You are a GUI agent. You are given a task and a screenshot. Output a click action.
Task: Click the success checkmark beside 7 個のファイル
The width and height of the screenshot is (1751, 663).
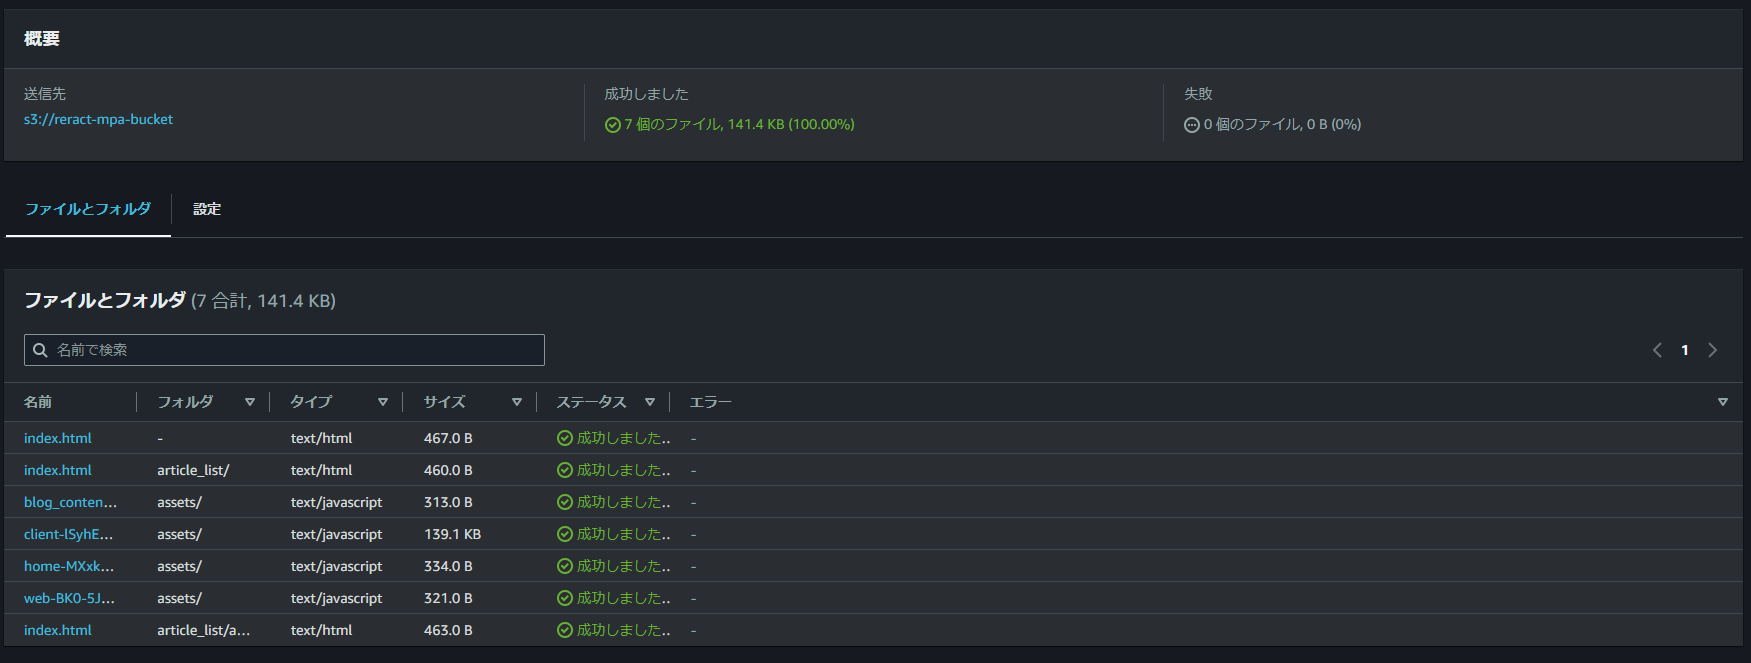(611, 124)
